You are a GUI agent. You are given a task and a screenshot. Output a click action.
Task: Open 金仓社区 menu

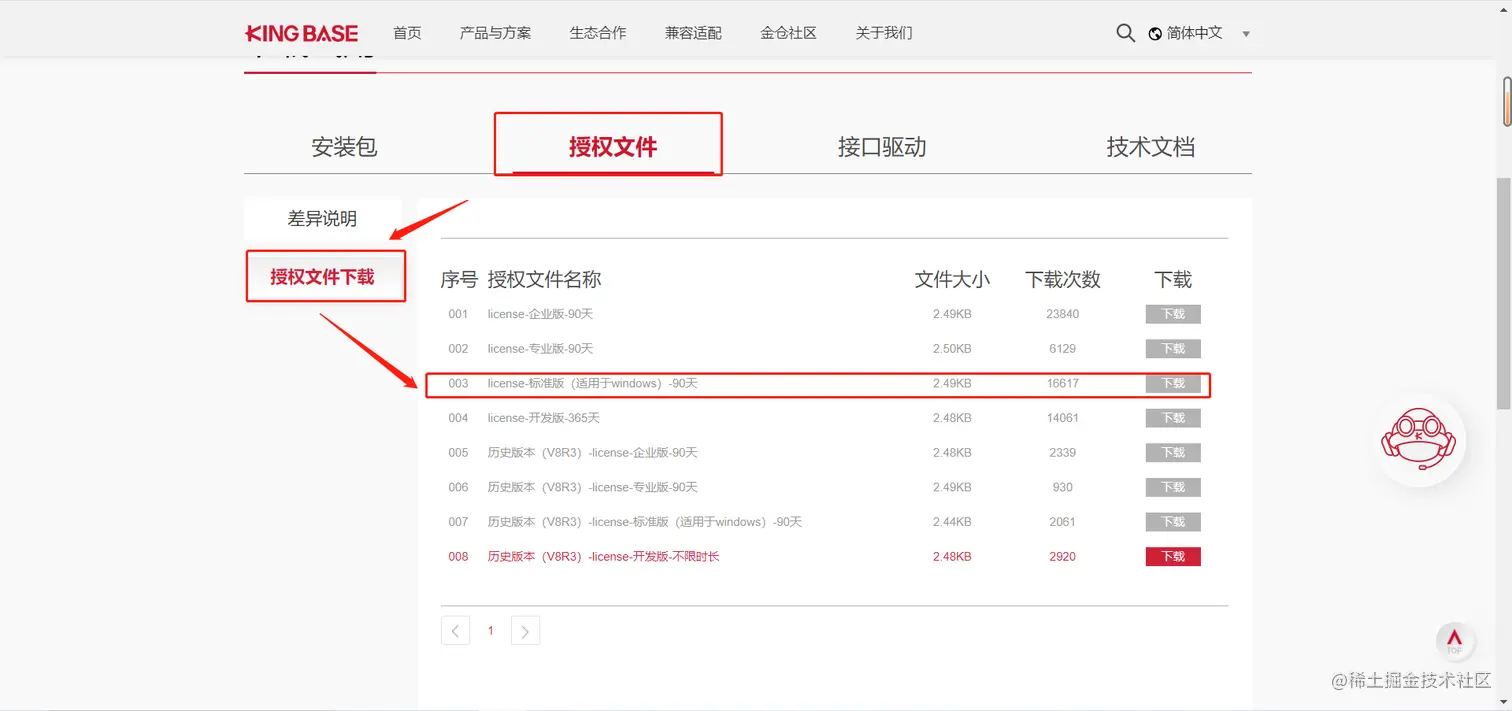(x=788, y=33)
